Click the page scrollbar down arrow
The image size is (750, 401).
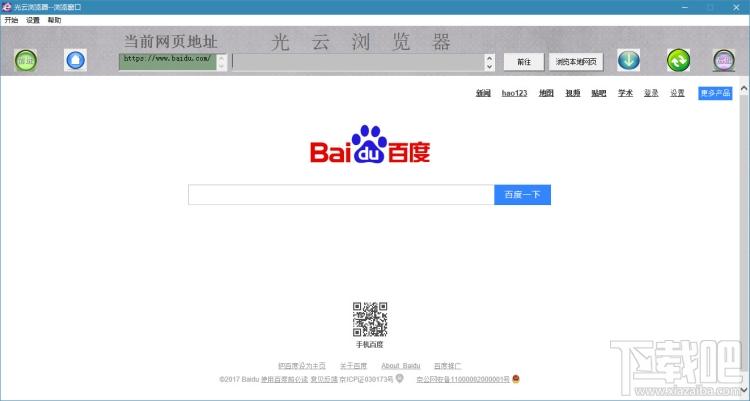(x=744, y=390)
